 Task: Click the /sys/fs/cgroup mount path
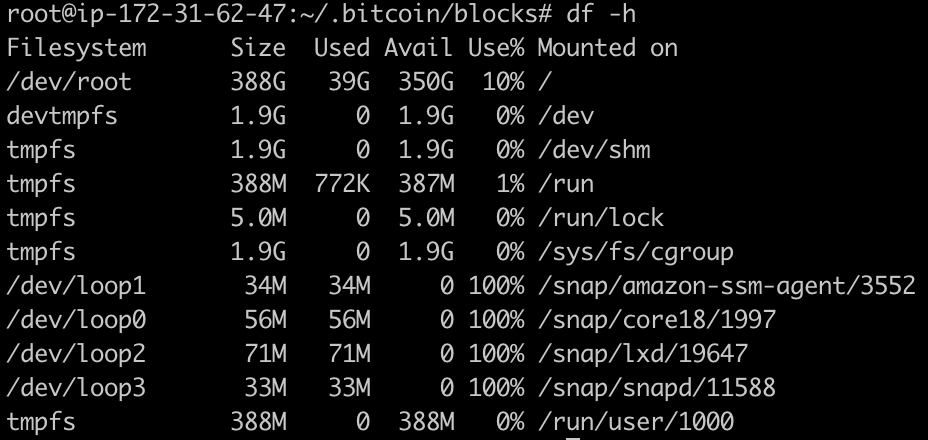[636, 252]
